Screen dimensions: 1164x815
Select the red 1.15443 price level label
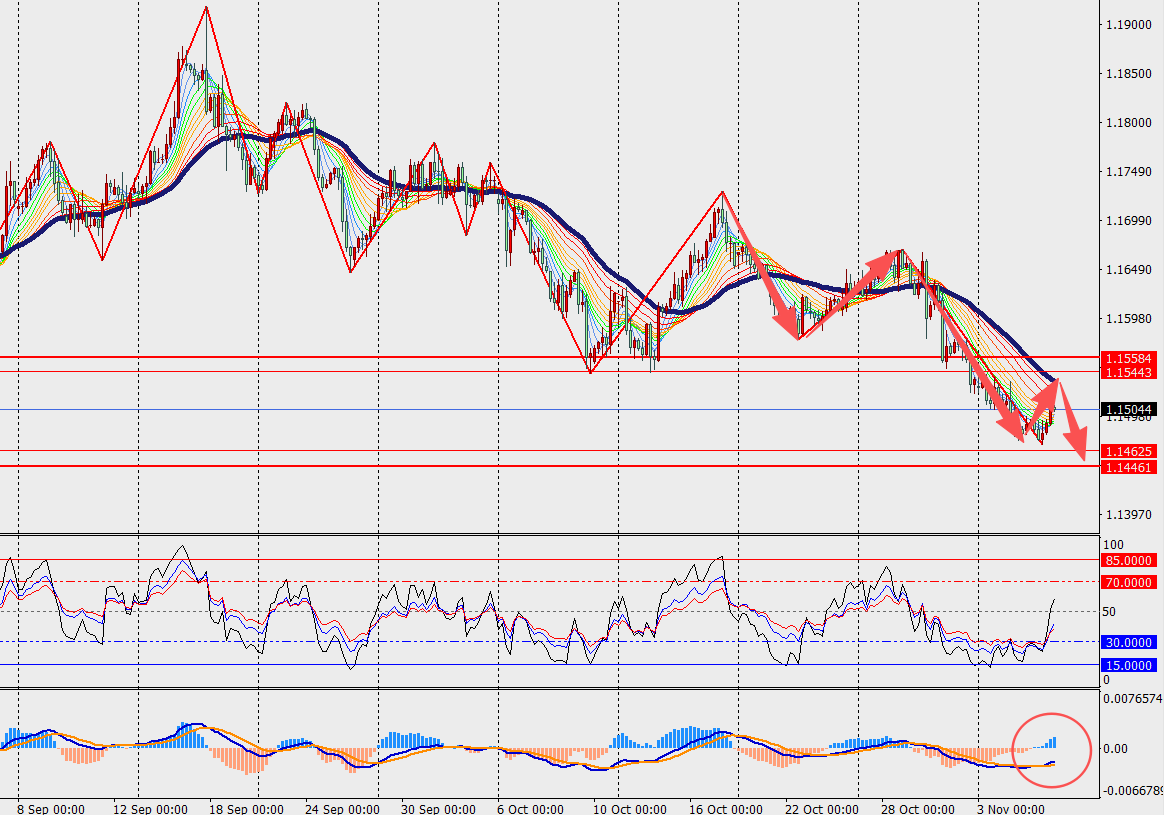click(x=1128, y=372)
